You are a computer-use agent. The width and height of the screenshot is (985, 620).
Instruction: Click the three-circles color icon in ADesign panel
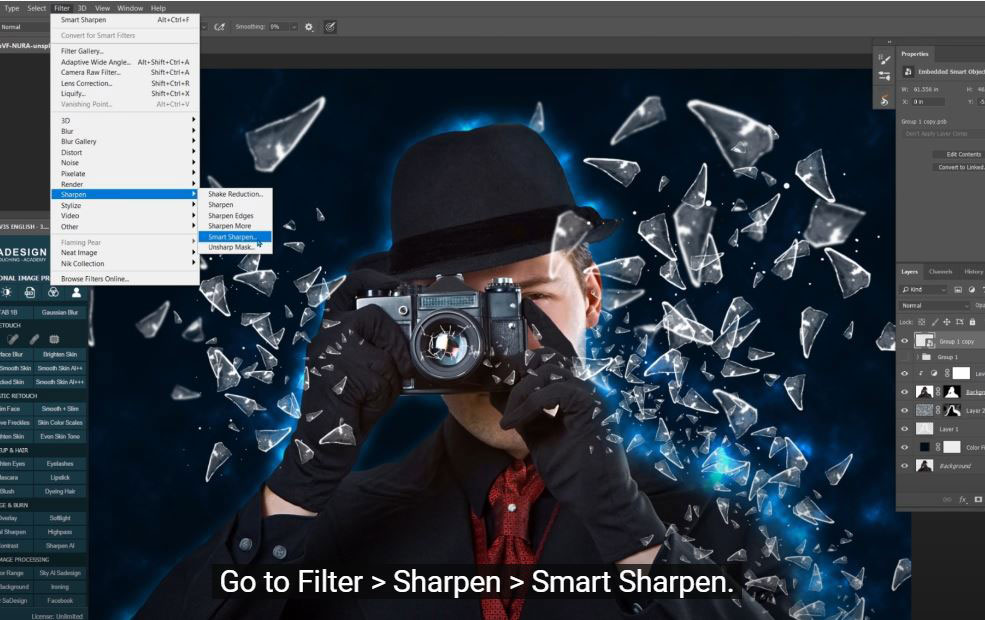coord(53,292)
